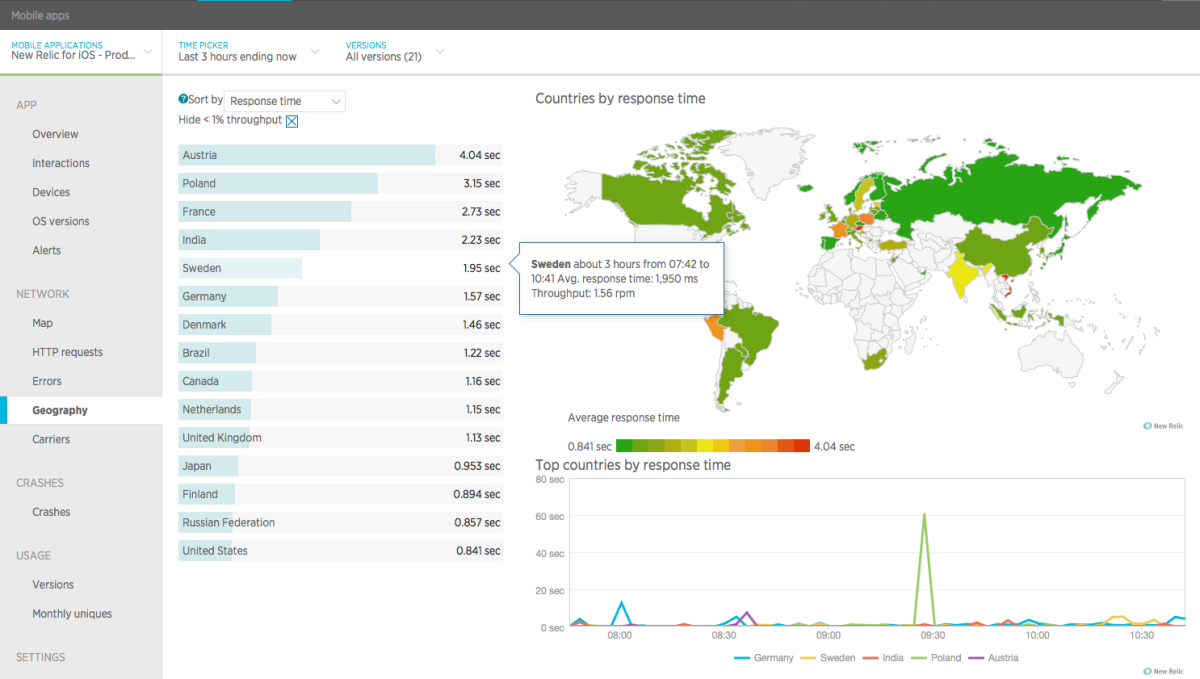The height and width of the screenshot is (679, 1200).
Task: Expand the Mobile Applications selector
Action: click(x=82, y=51)
